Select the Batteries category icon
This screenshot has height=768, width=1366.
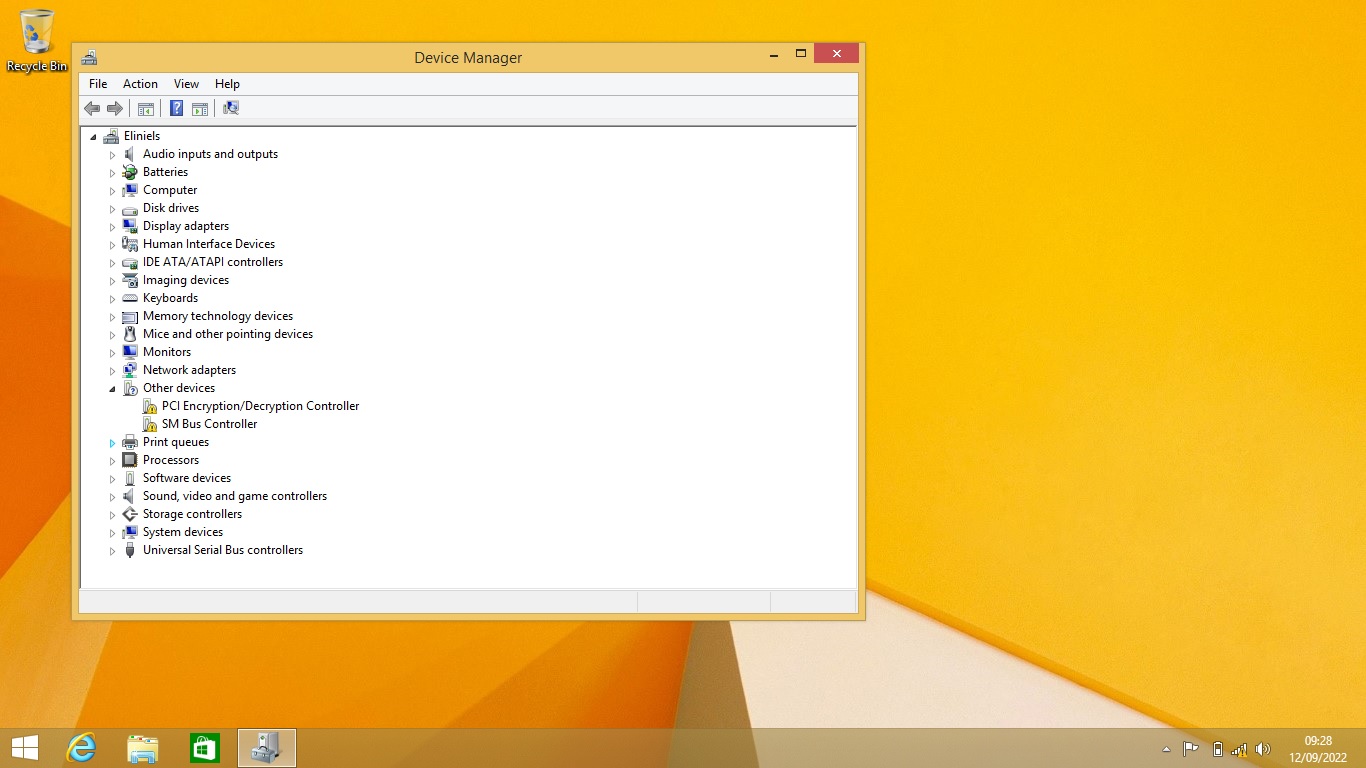coord(130,172)
